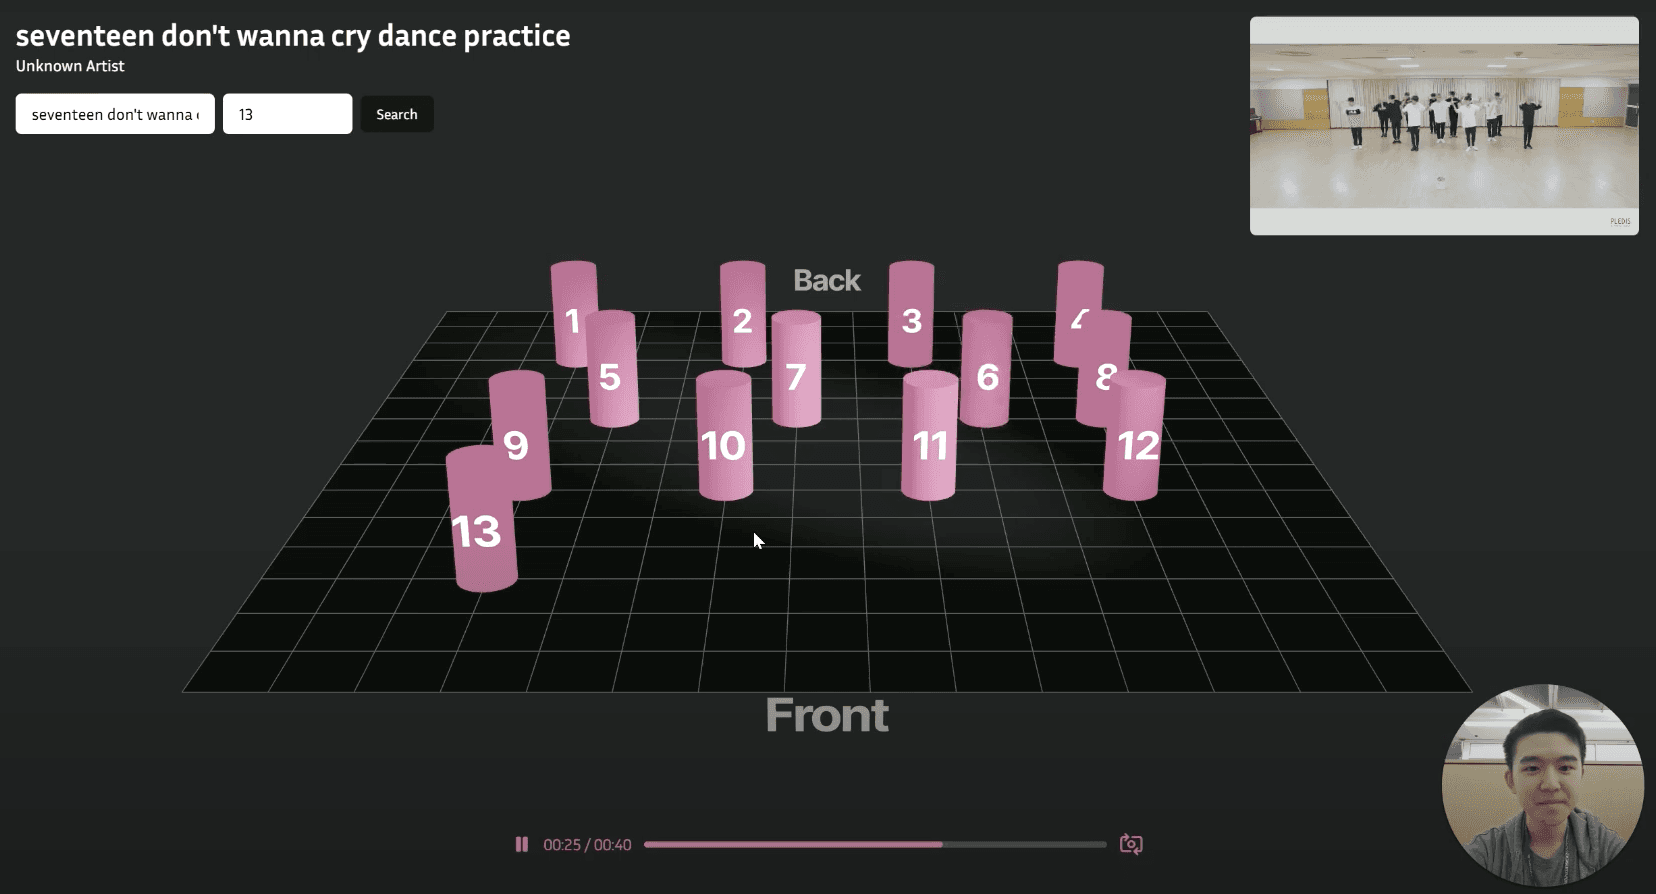The width and height of the screenshot is (1656, 894).
Task: Select dancer cylinder 12
Action: click(x=1135, y=435)
